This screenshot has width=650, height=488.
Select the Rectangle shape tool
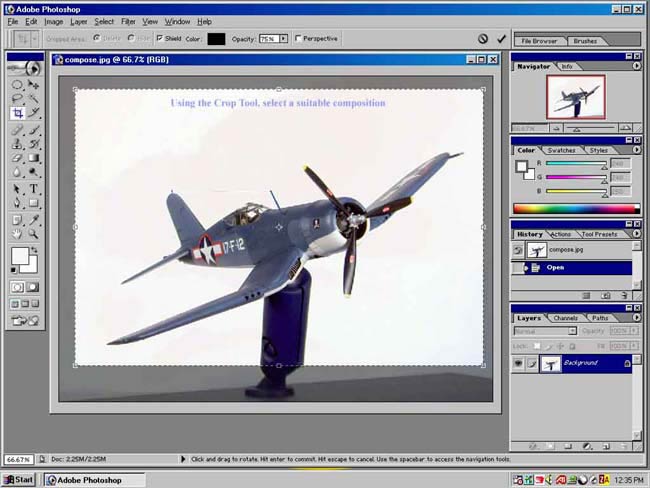(x=33, y=203)
